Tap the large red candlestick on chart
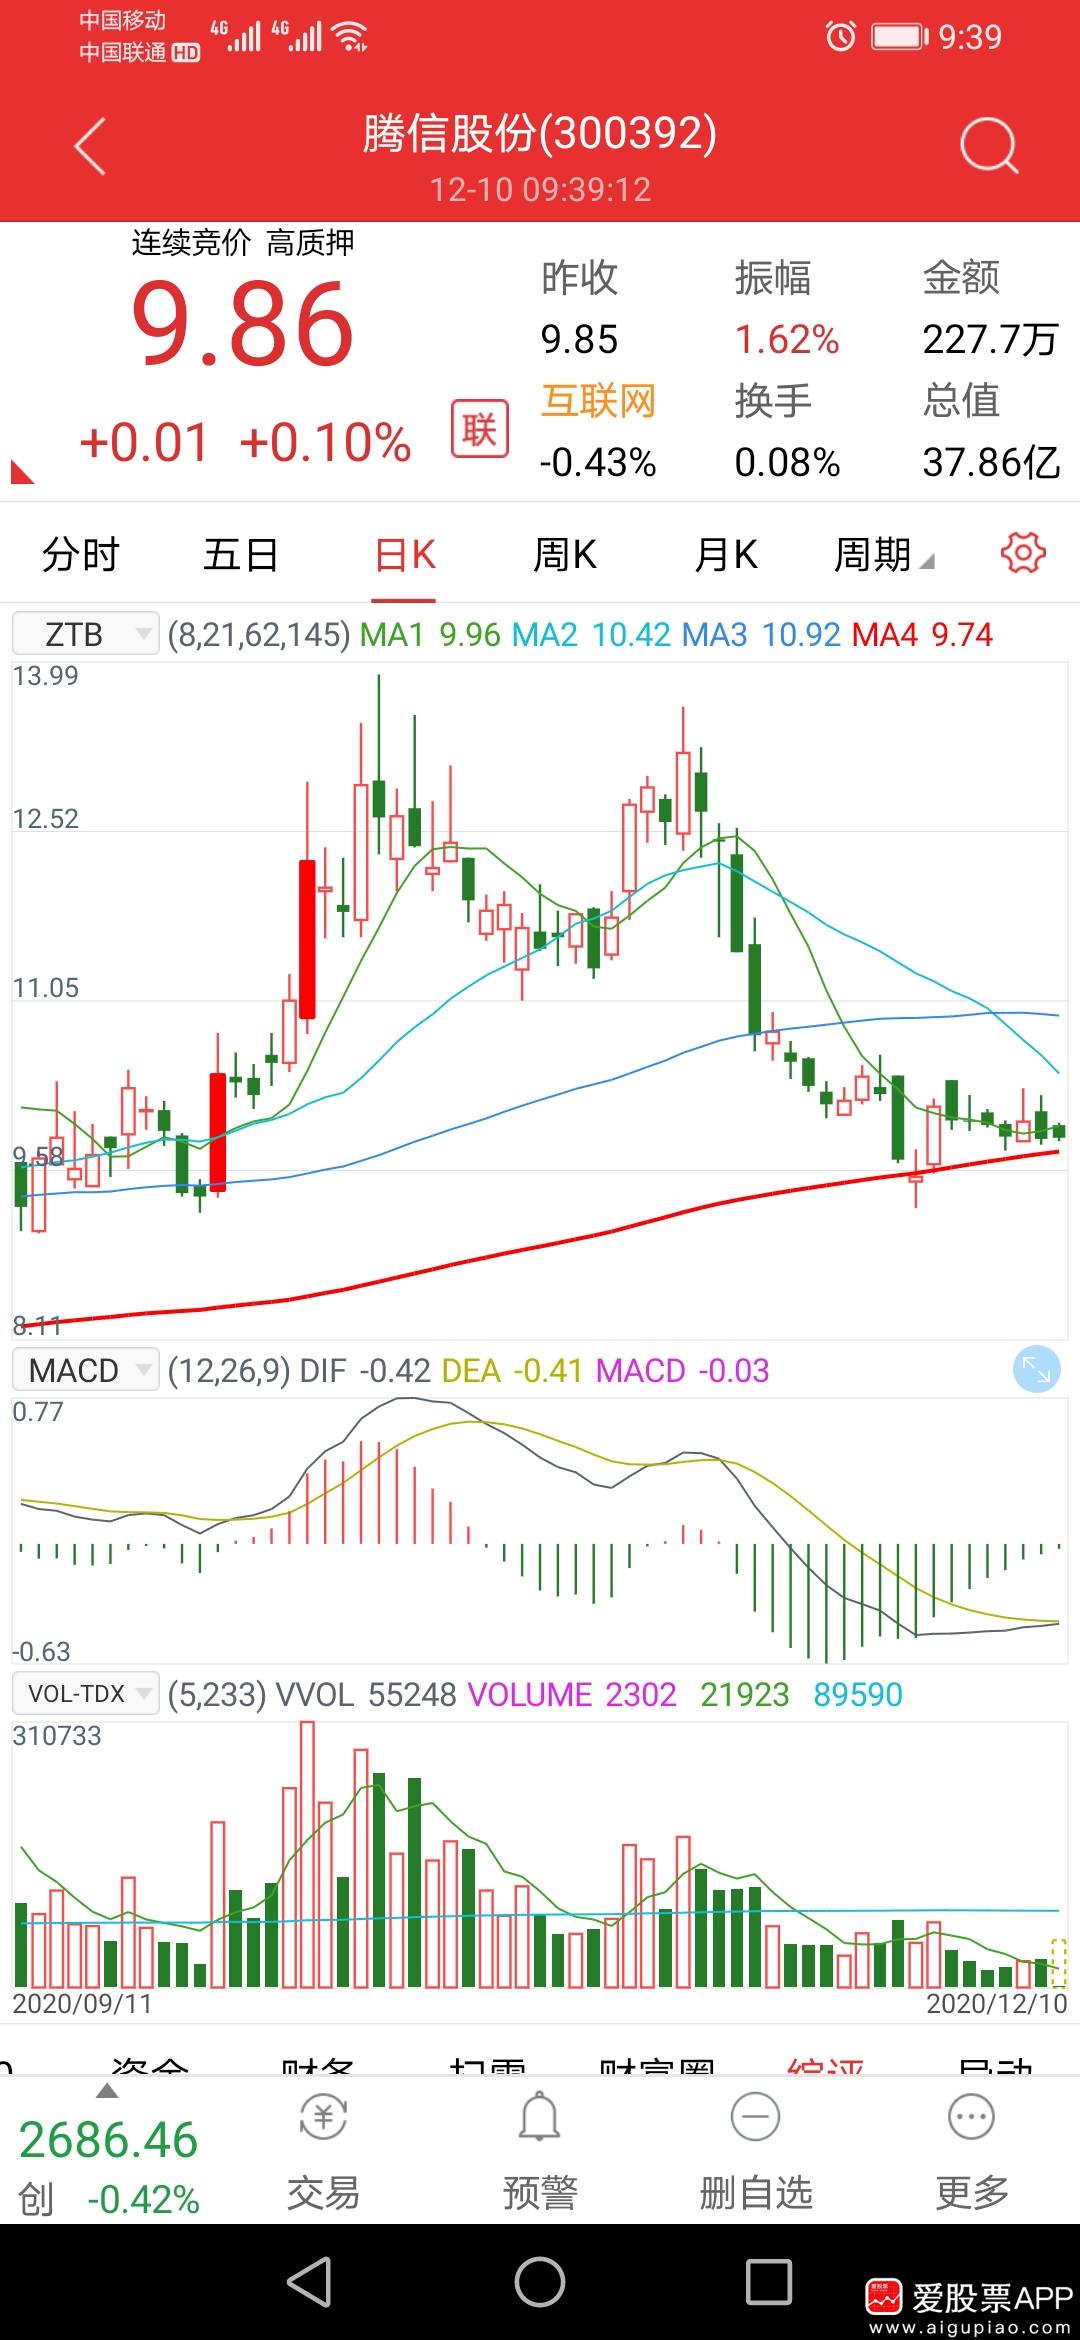 (x=308, y=938)
